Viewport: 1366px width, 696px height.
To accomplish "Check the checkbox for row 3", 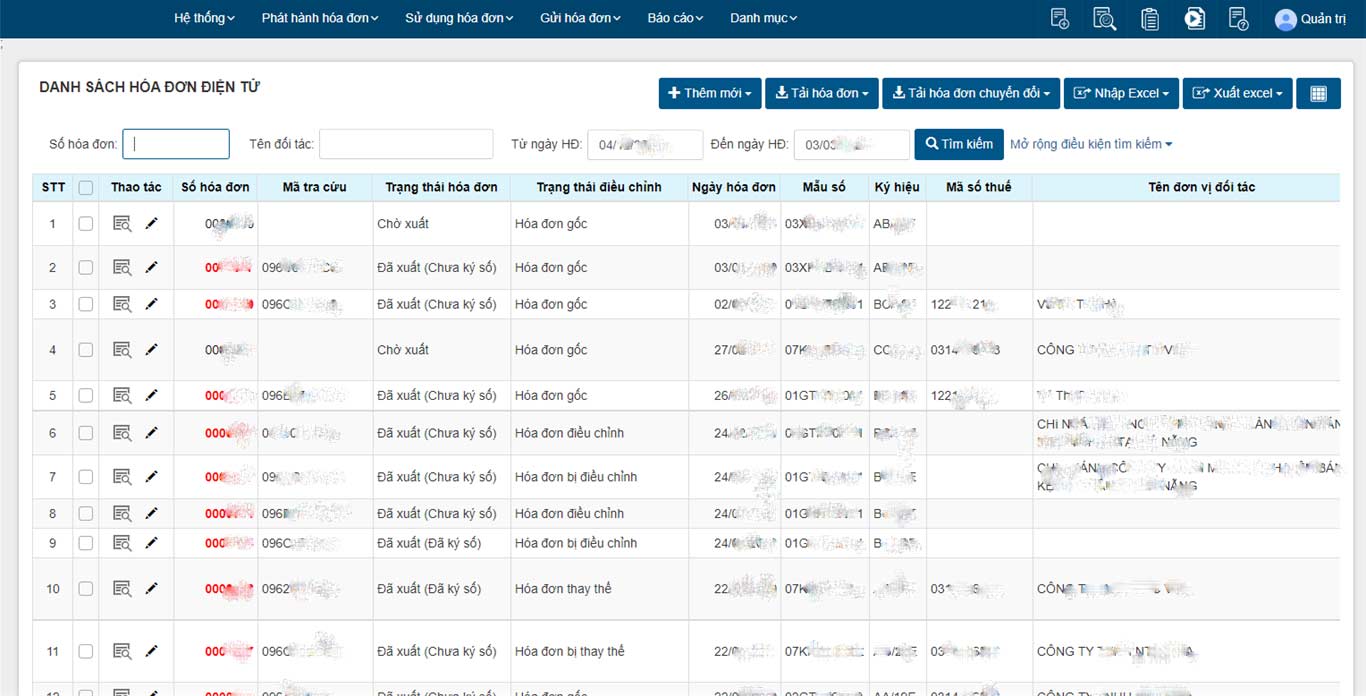I will pos(86,305).
